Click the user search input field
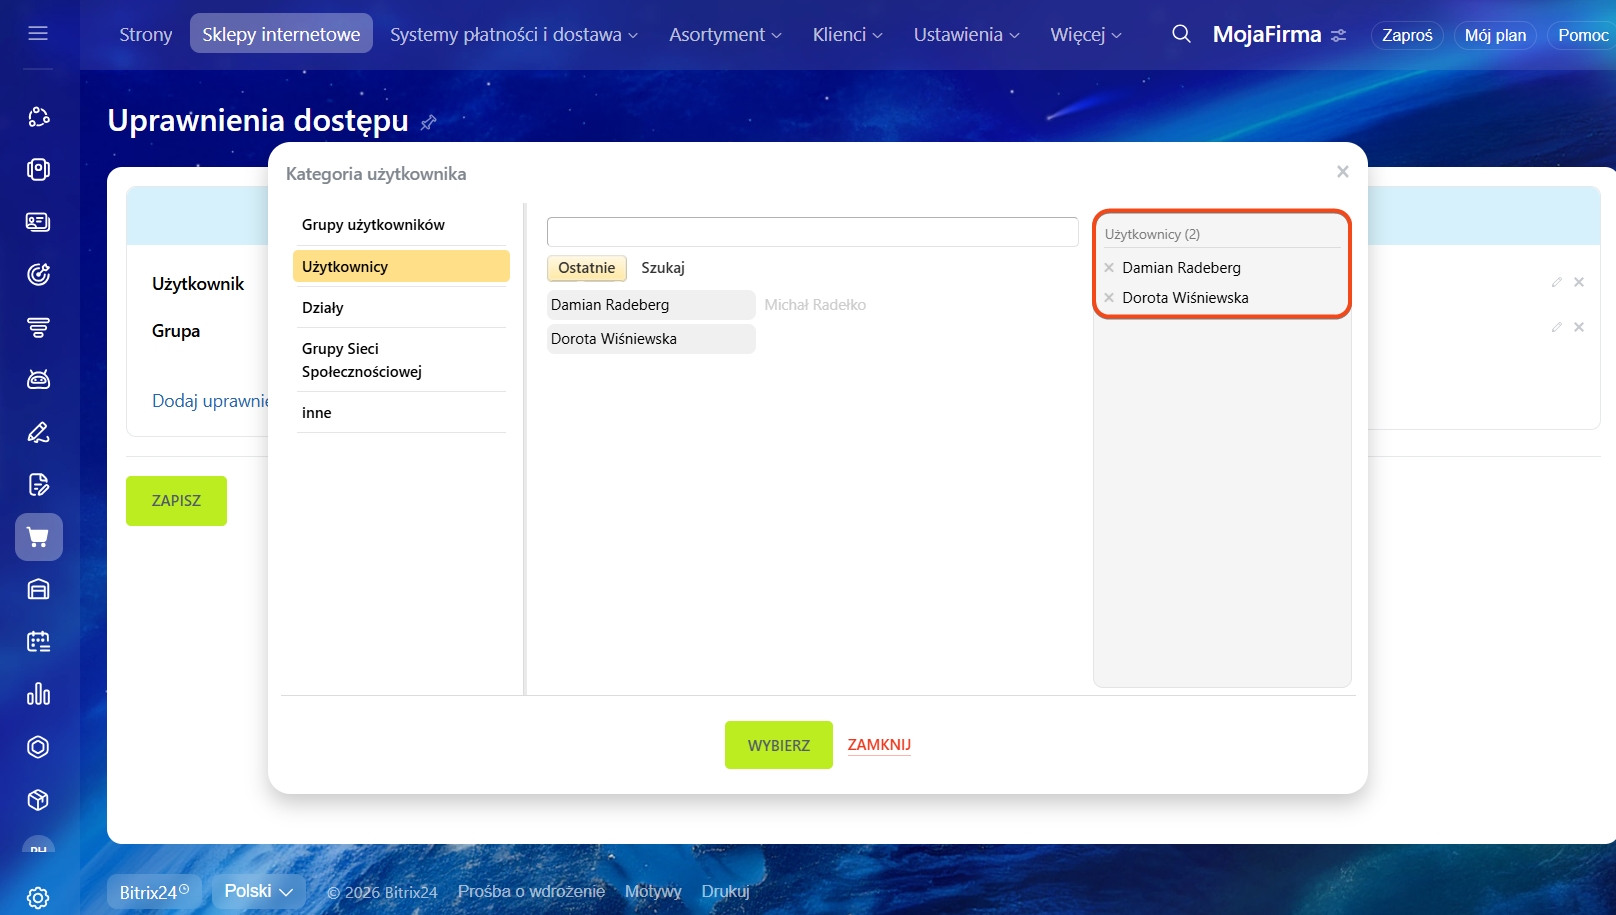Screen dimensions: 1616x915 point(812,232)
